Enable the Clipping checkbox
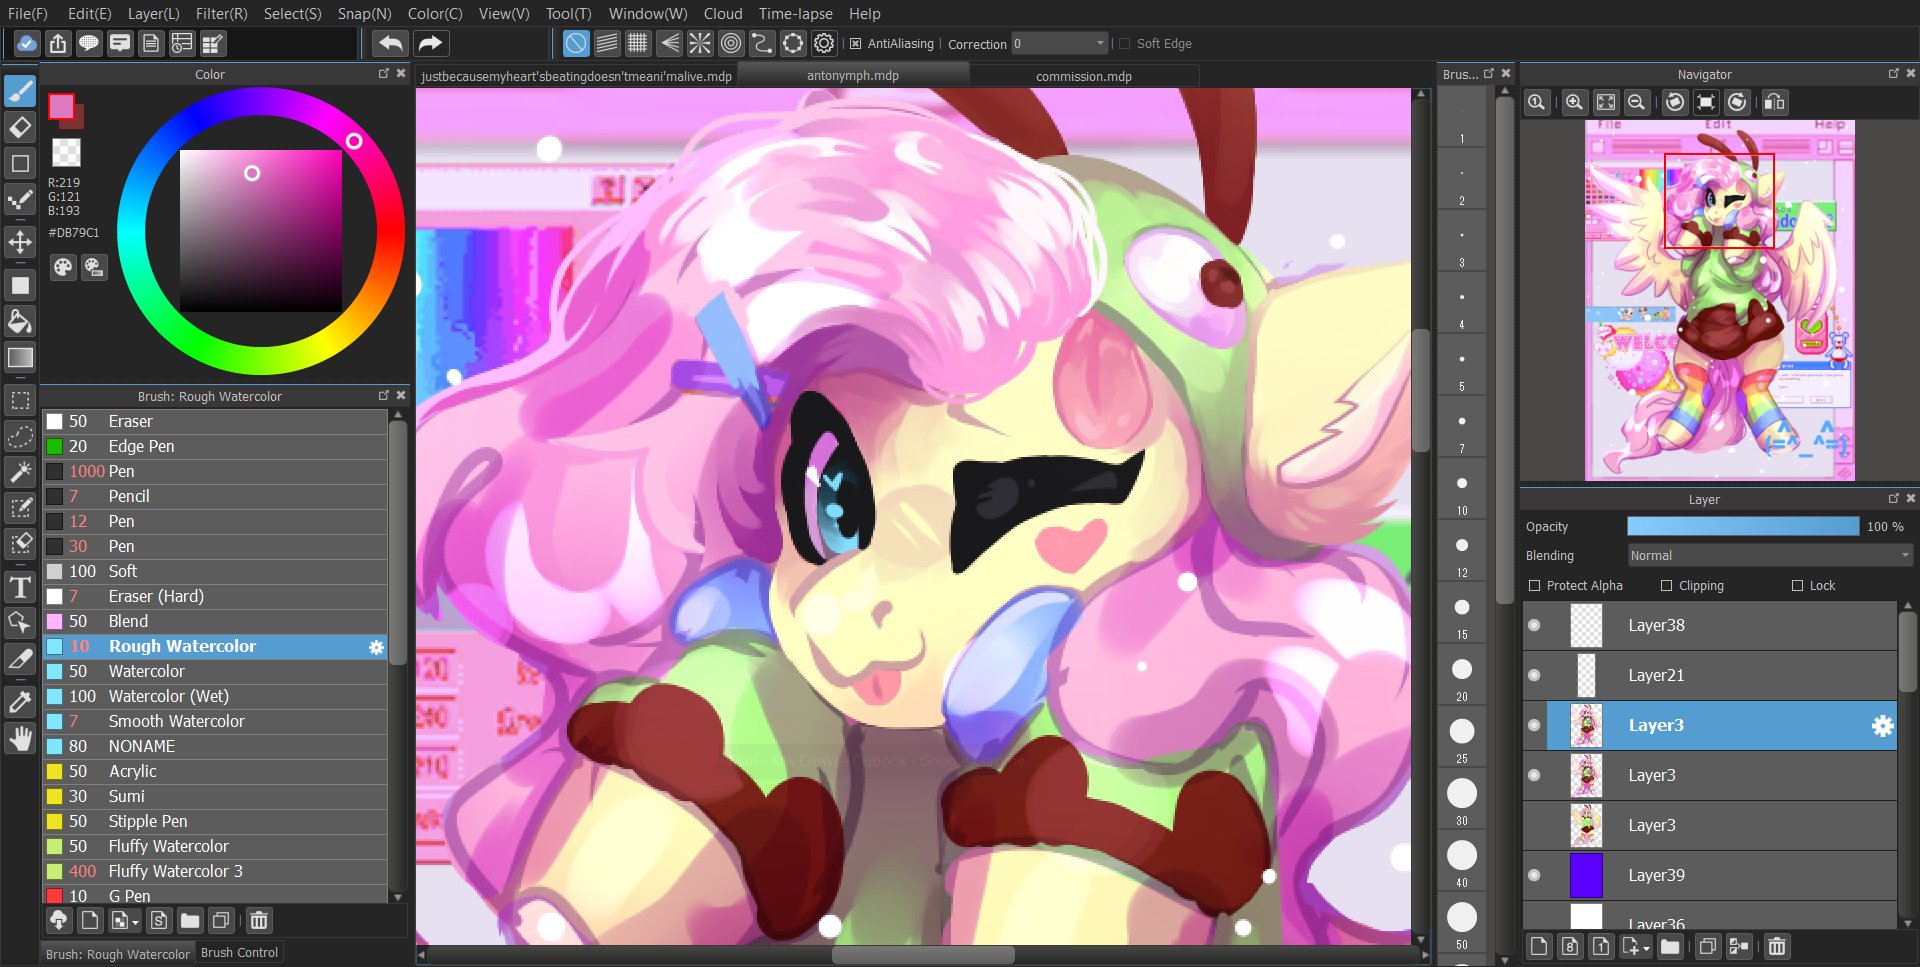Image resolution: width=1920 pixels, height=967 pixels. pyautogui.click(x=1666, y=586)
